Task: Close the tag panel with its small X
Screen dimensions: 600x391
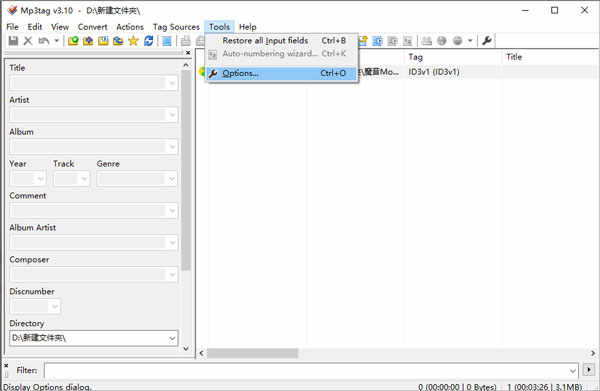Action: point(188,53)
